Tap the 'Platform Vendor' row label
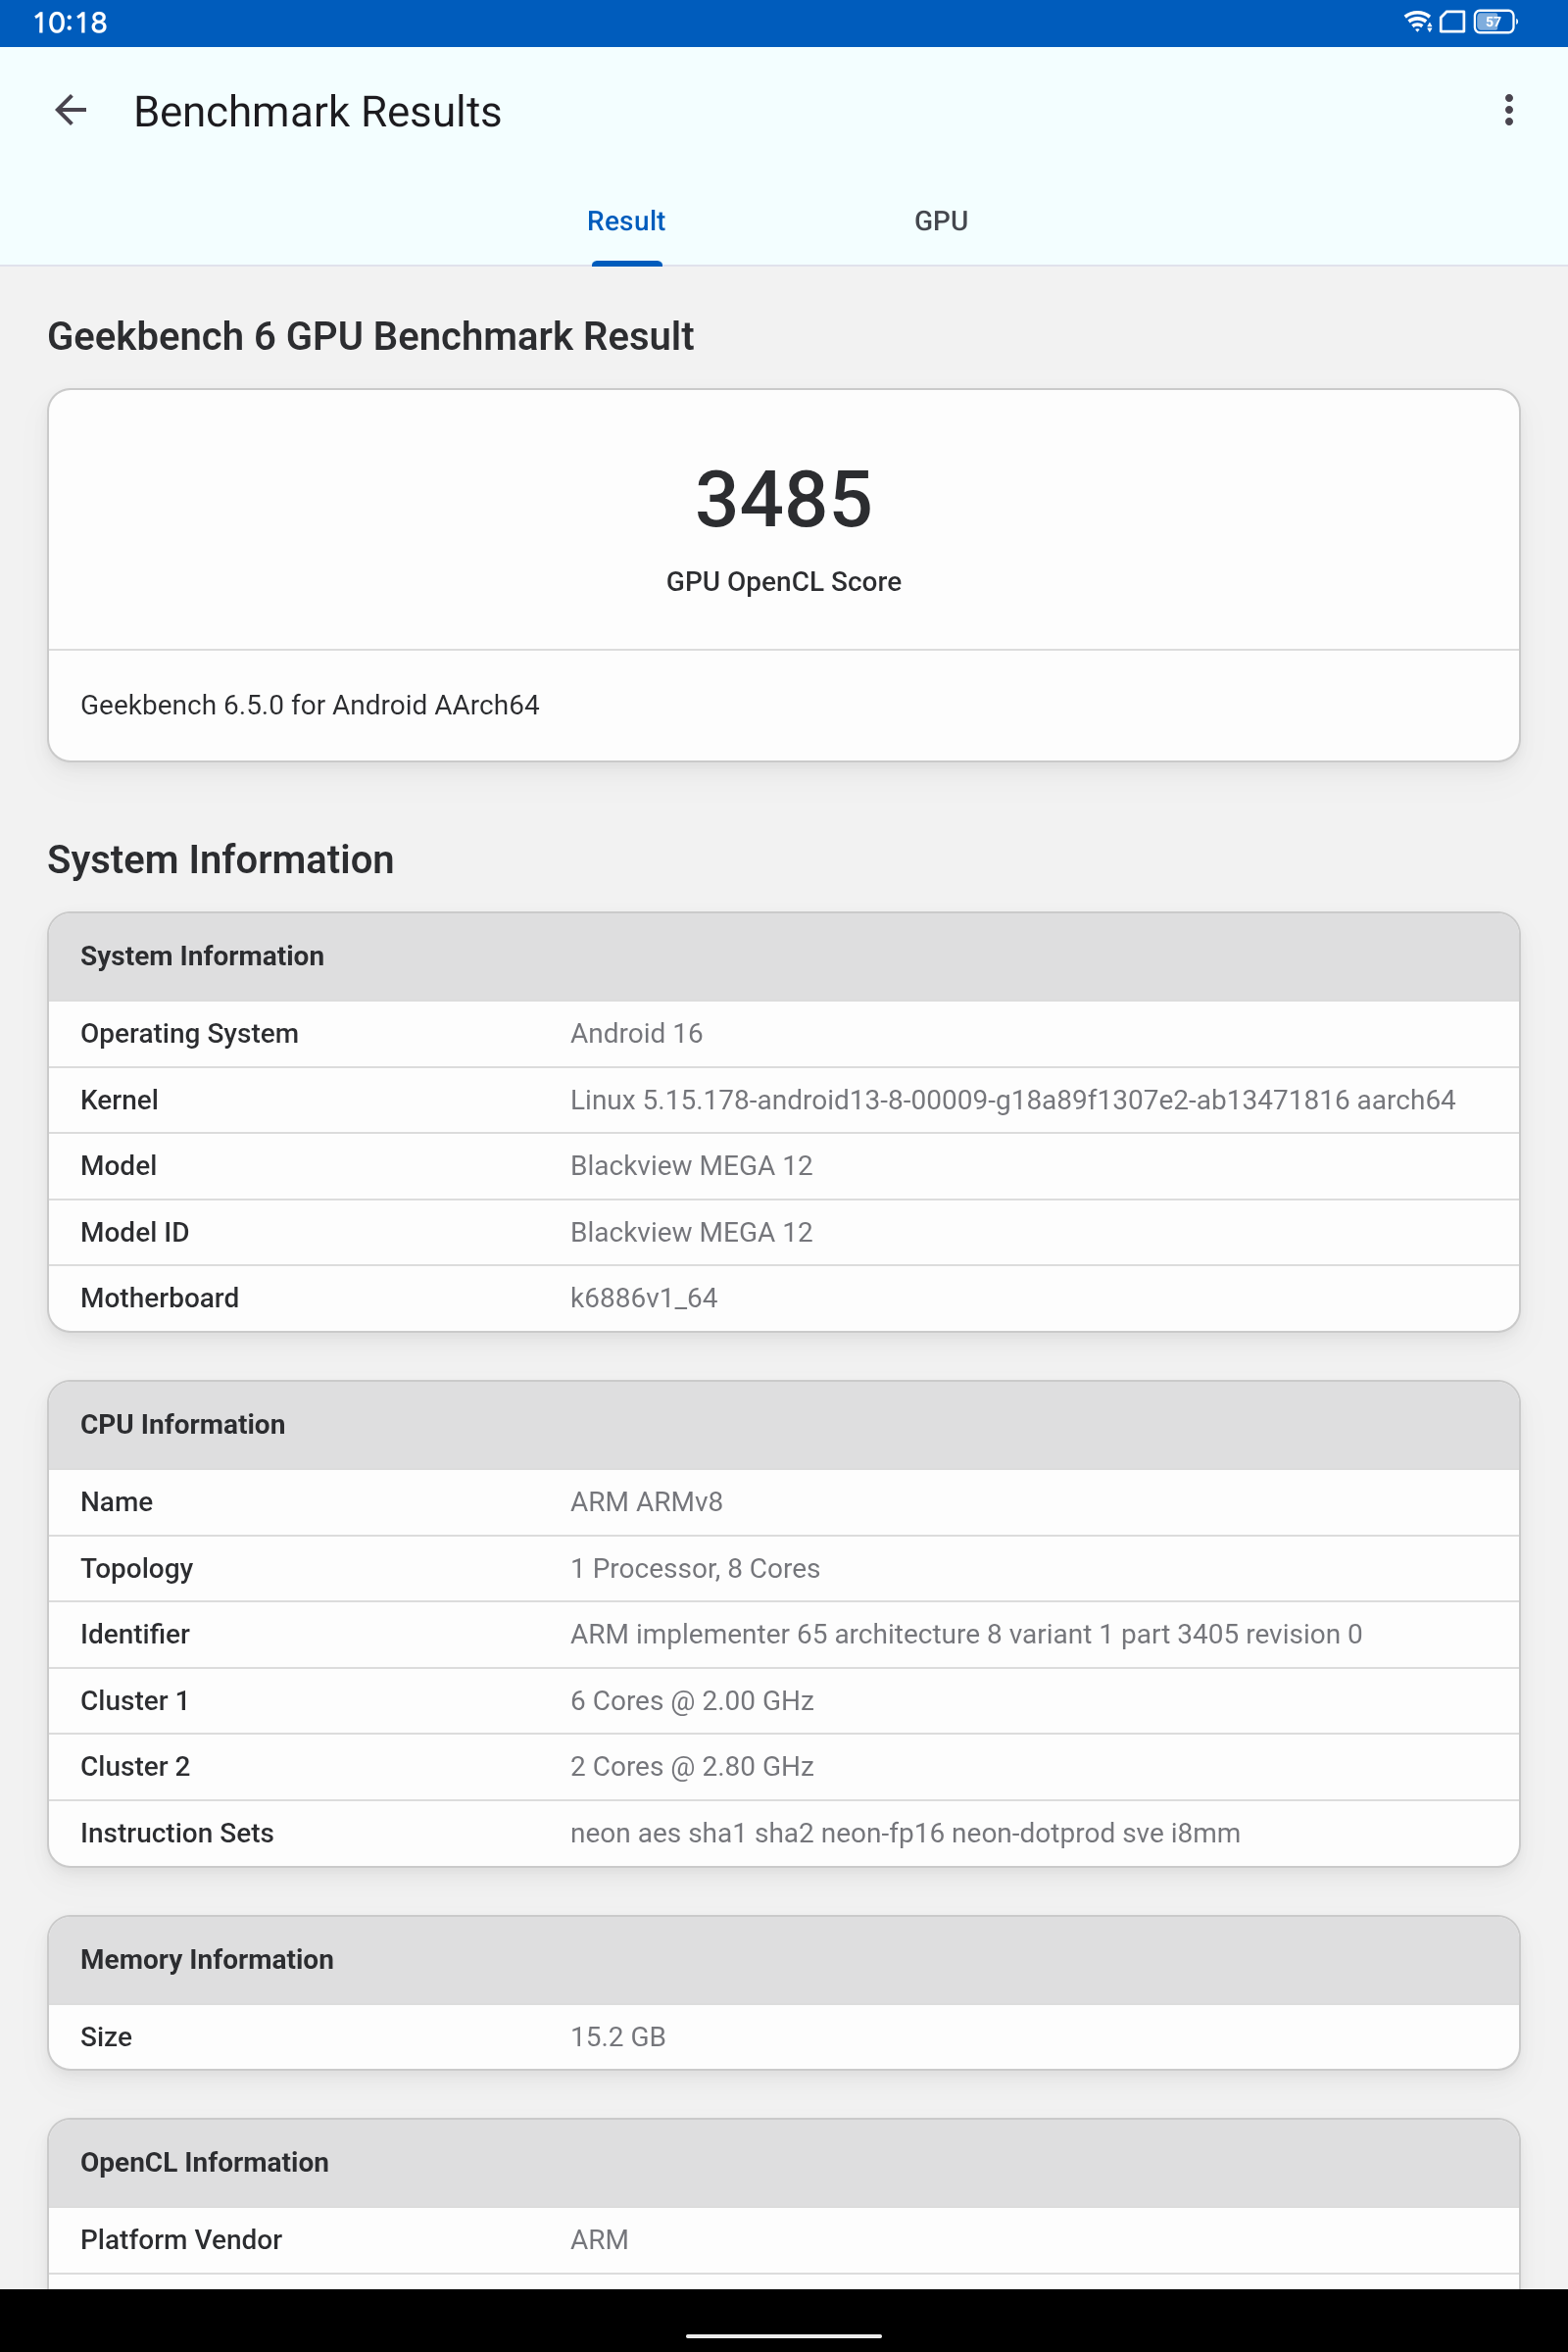This screenshot has height=2352, width=1568. pyautogui.click(x=181, y=2240)
